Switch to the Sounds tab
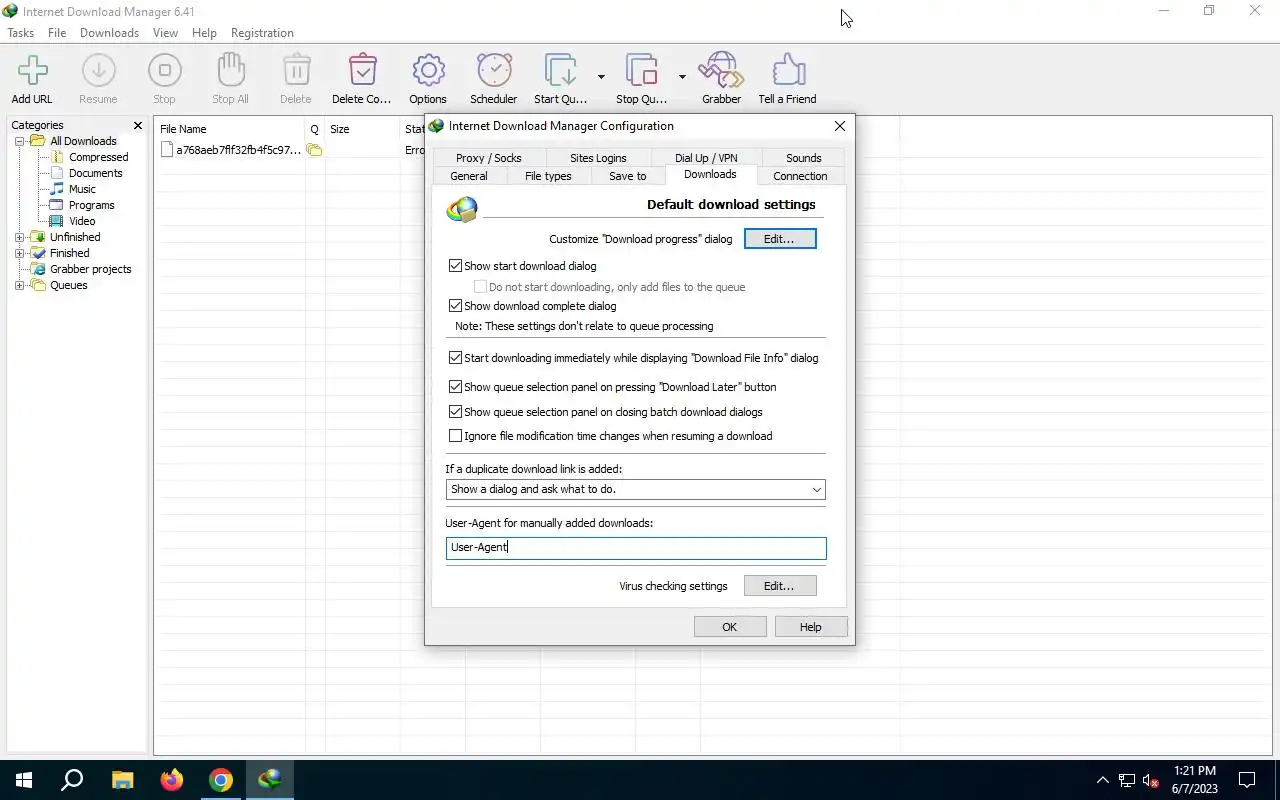This screenshot has height=800, width=1280. 804,158
